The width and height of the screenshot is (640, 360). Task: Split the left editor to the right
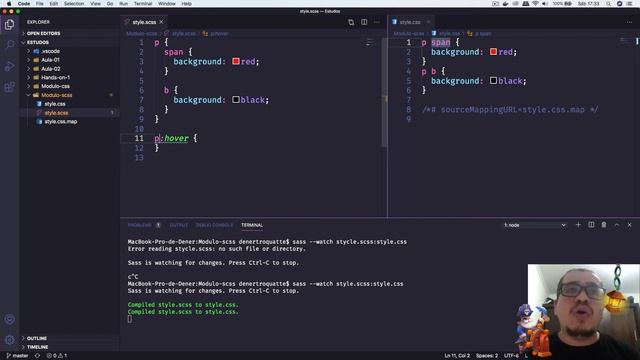364,22
